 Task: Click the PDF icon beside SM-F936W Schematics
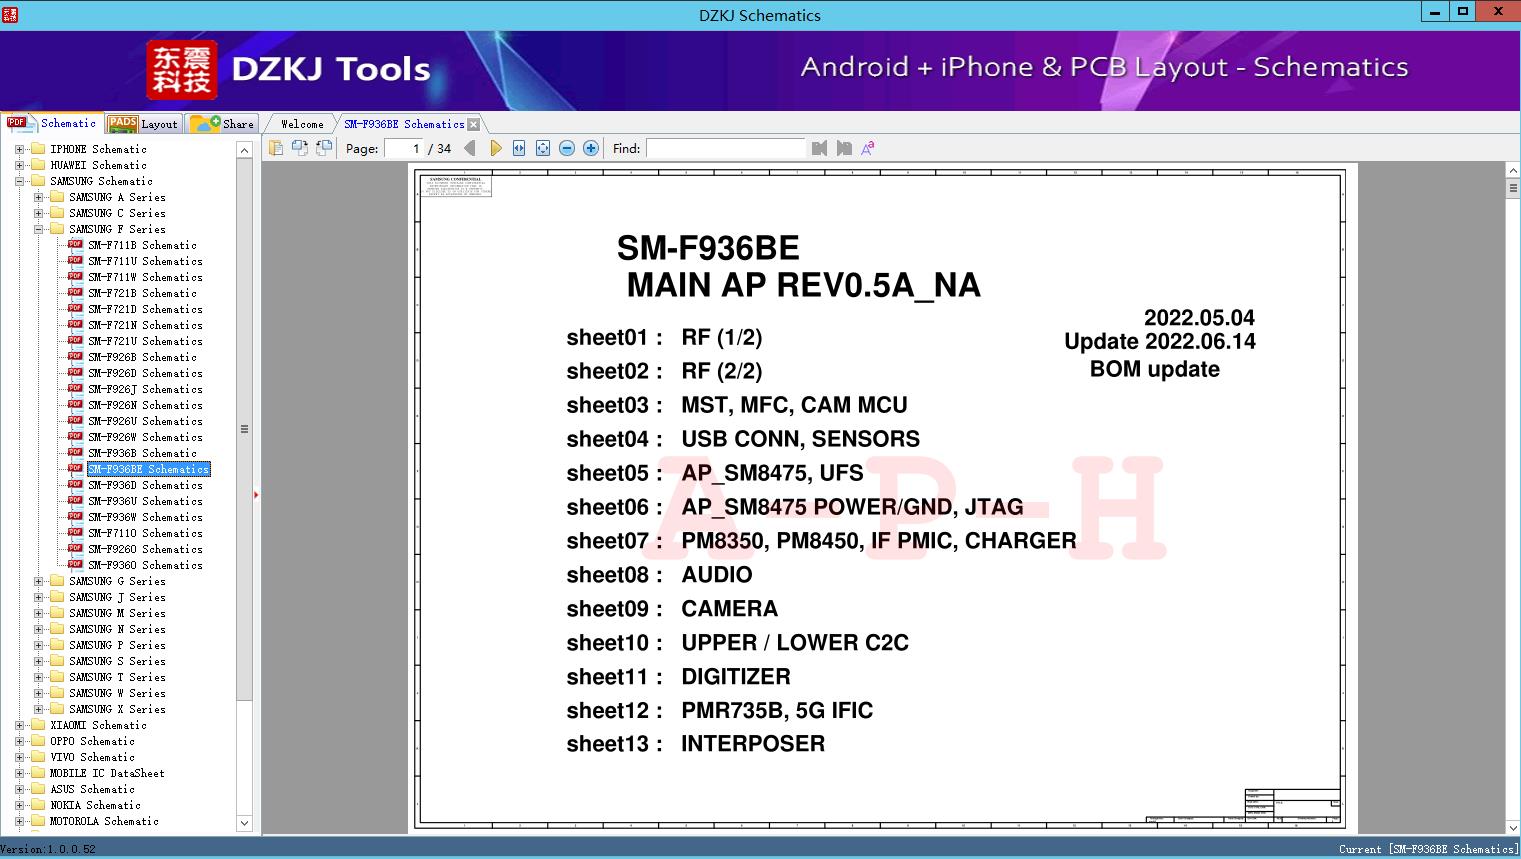[75, 517]
